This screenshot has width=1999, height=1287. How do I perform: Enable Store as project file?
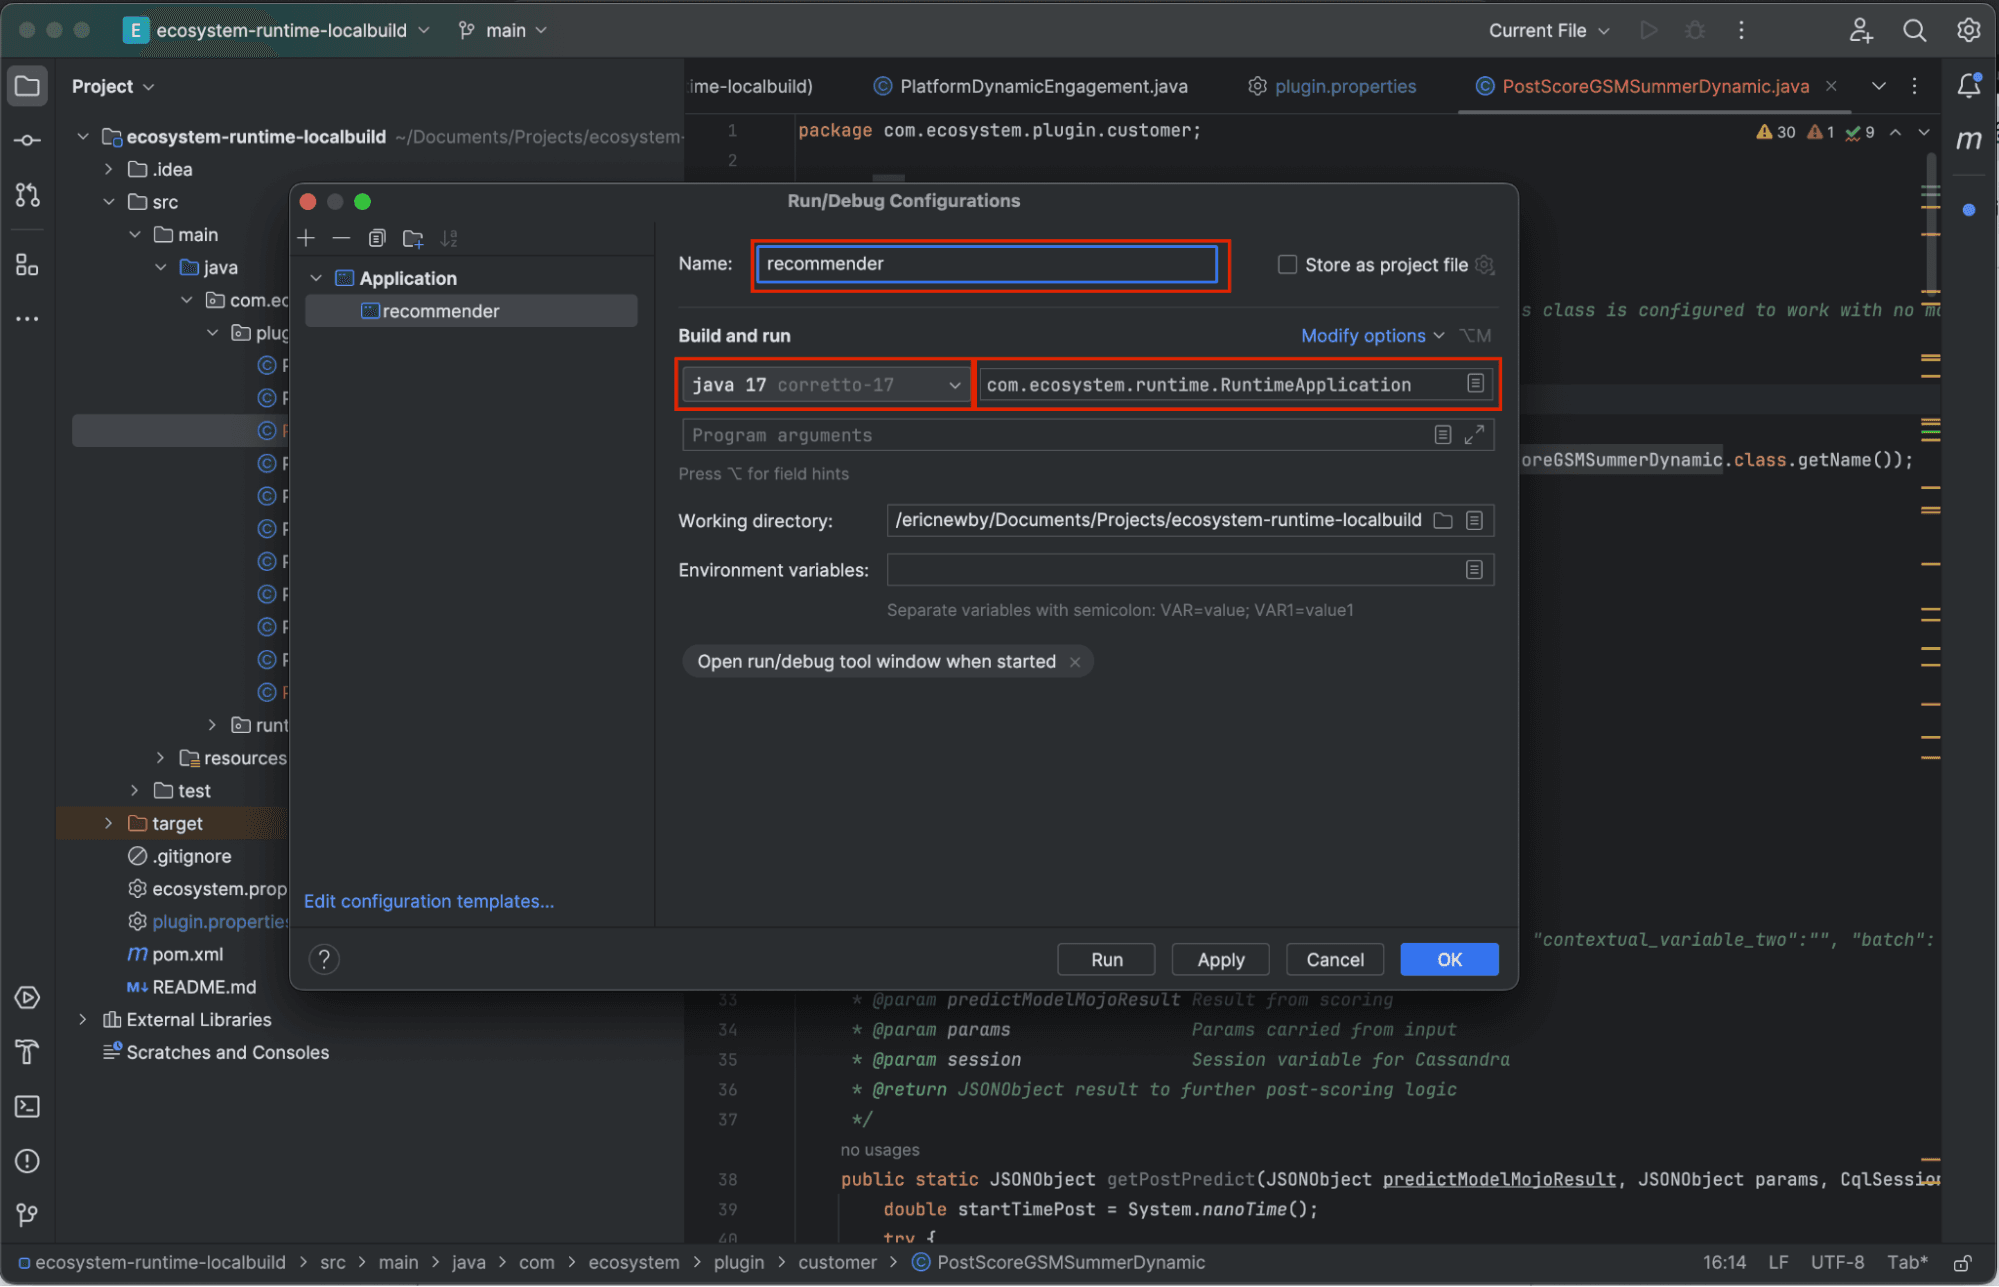pyautogui.click(x=1288, y=264)
